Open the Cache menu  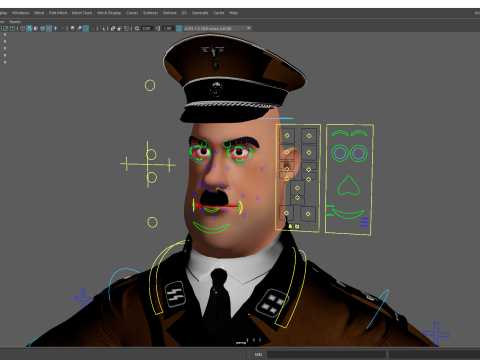pyautogui.click(x=219, y=13)
